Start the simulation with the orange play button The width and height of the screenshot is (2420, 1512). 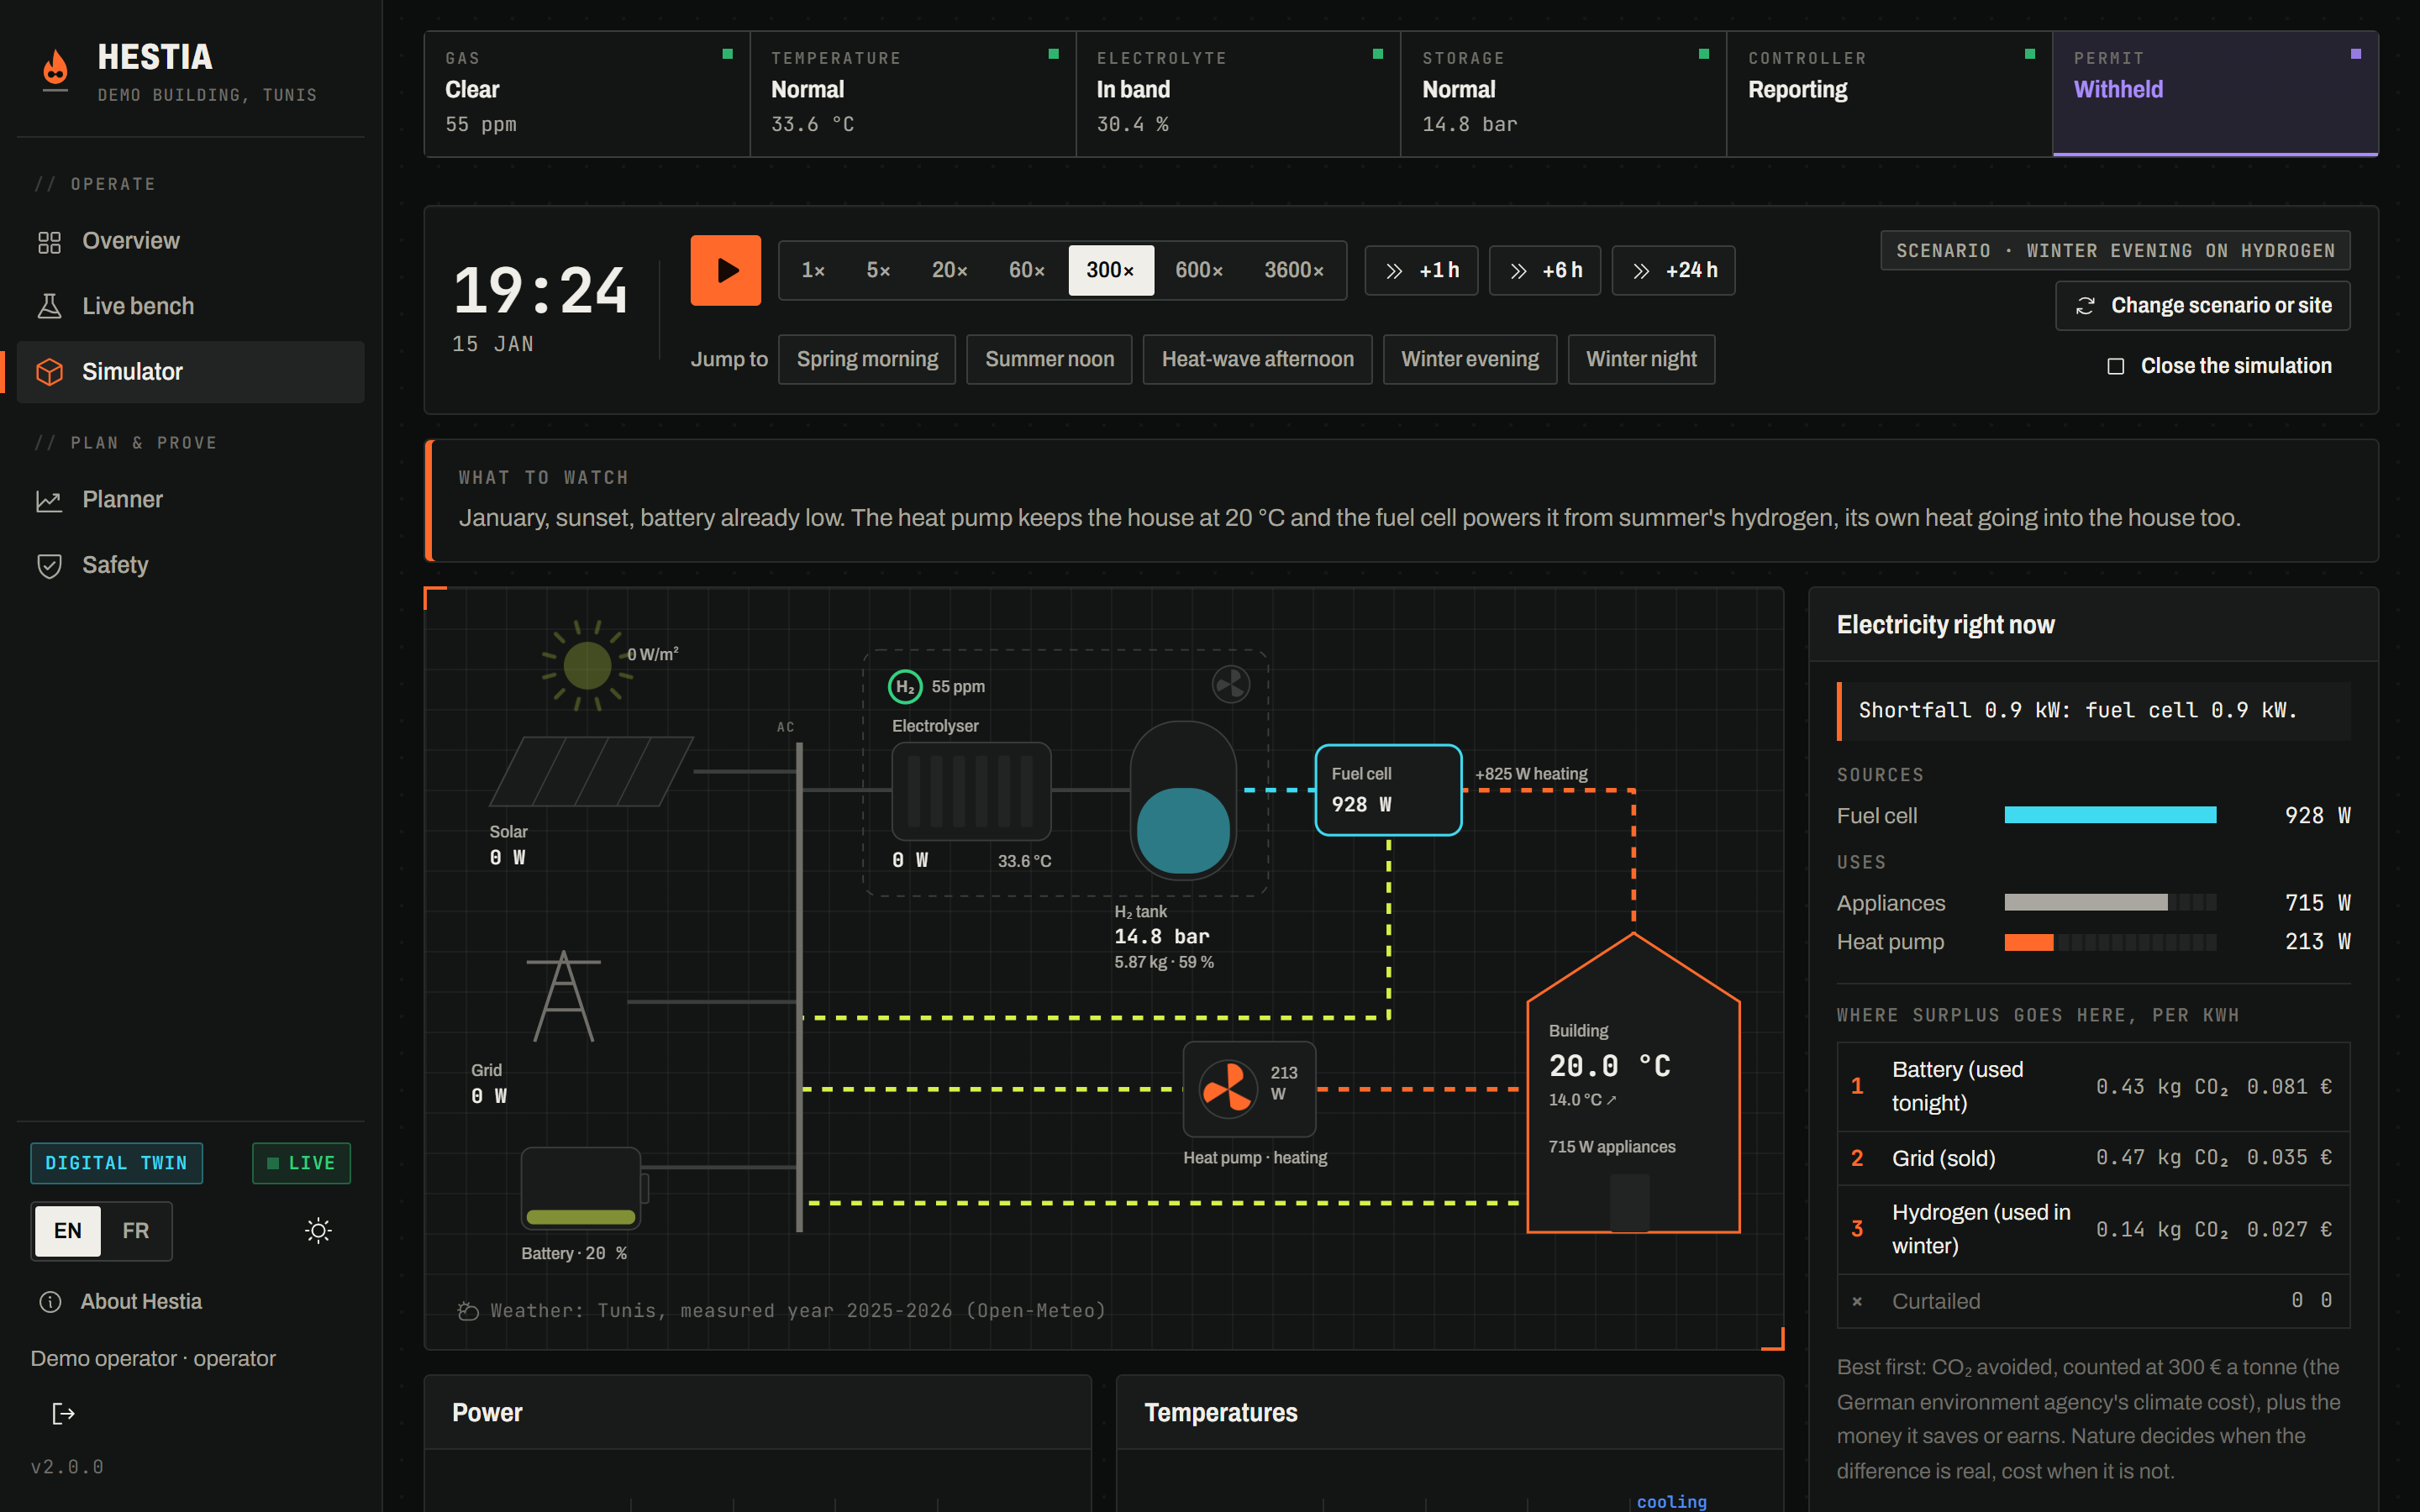tap(725, 270)
